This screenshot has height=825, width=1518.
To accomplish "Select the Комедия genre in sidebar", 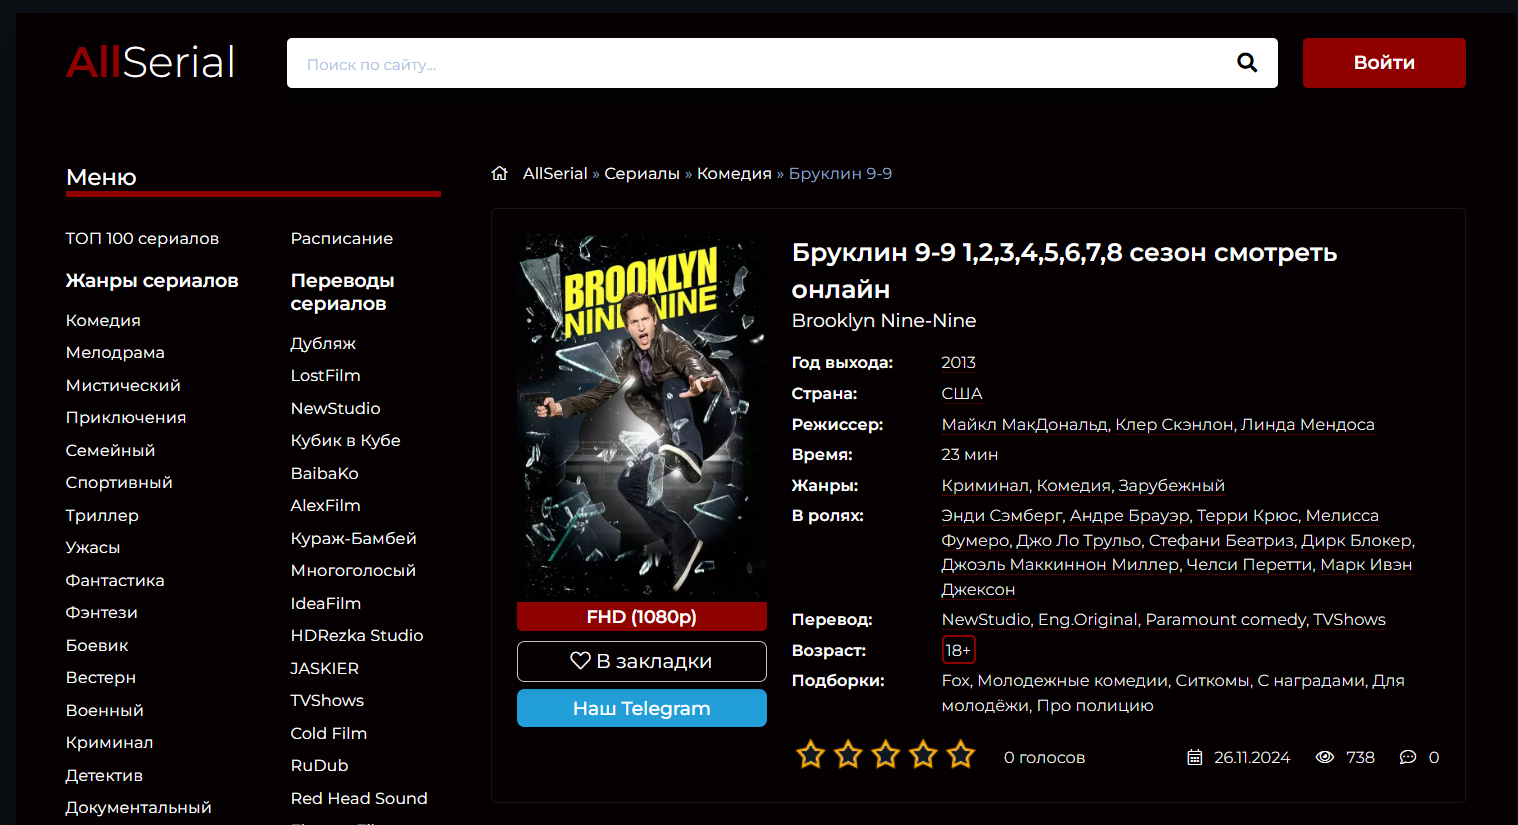I will [x=103, y=321].
